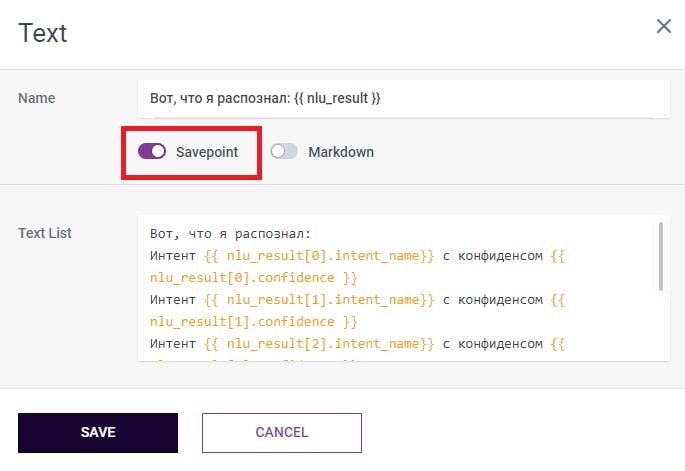This screenshot has width=685, height=471.
Task: Close the Text dialog with X
Action: [x=663, y=26]
